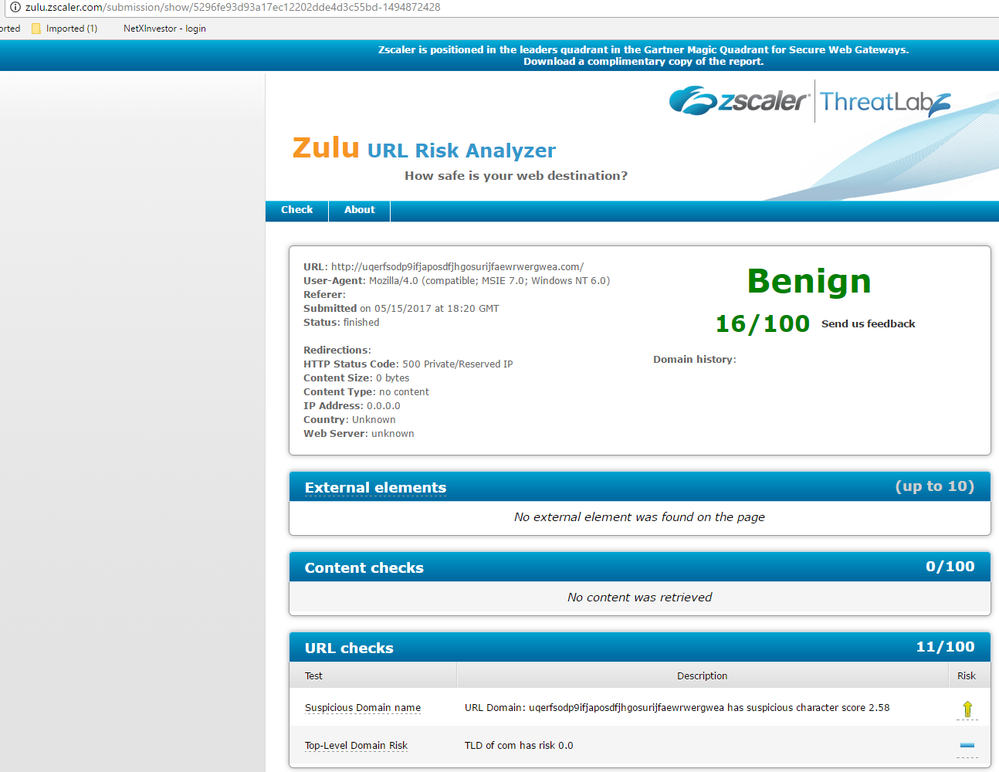999x772 pixels.
Task: Click Suspicious Domain name test link
Action: 363,708
